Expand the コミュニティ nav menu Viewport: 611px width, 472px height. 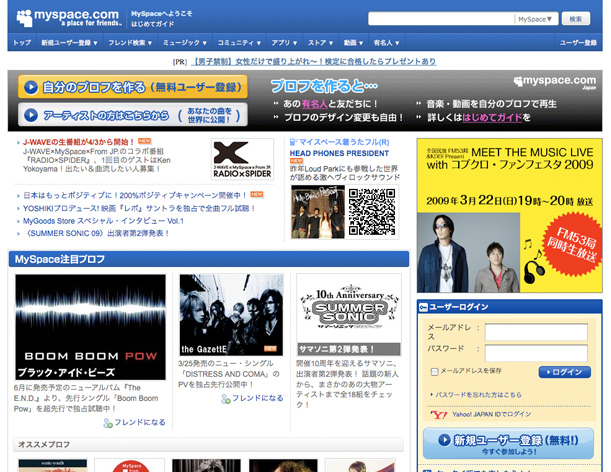tap(239, 42)
